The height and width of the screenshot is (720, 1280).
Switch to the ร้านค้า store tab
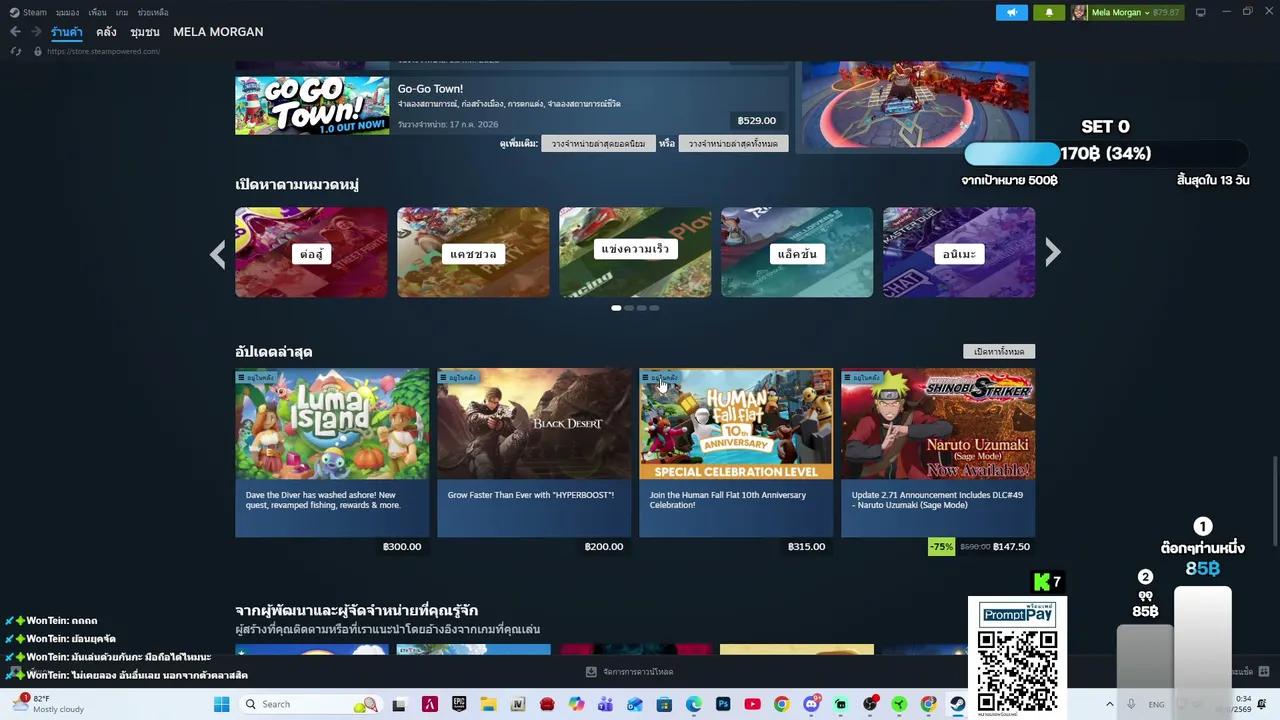[67, 32]
